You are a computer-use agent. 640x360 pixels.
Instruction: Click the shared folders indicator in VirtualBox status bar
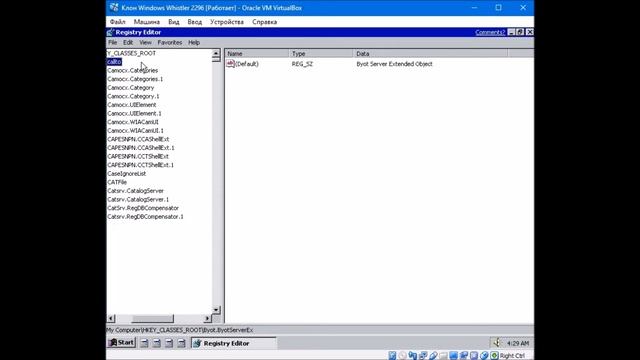(x=443, y=356)
